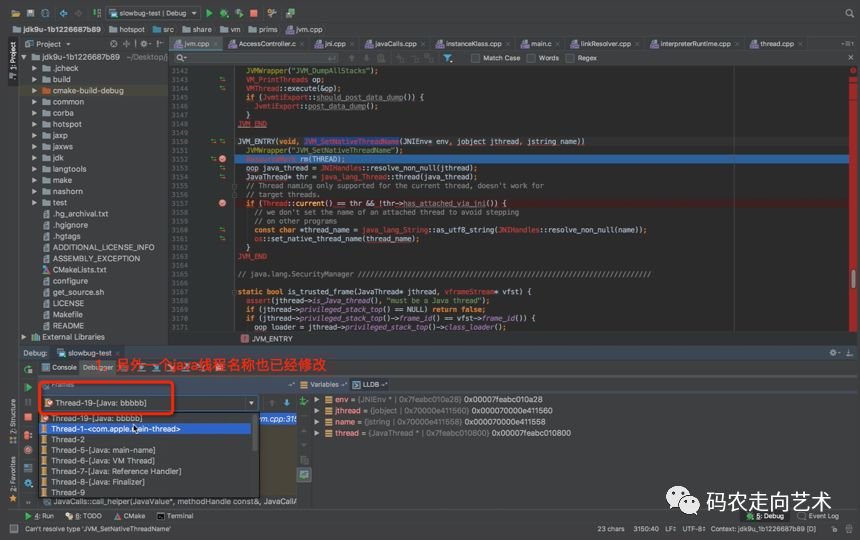The width and height of the screenshot is (860, 540).
Task: Open the 6: TODO tool window
Action: click(x=83, y=516)
